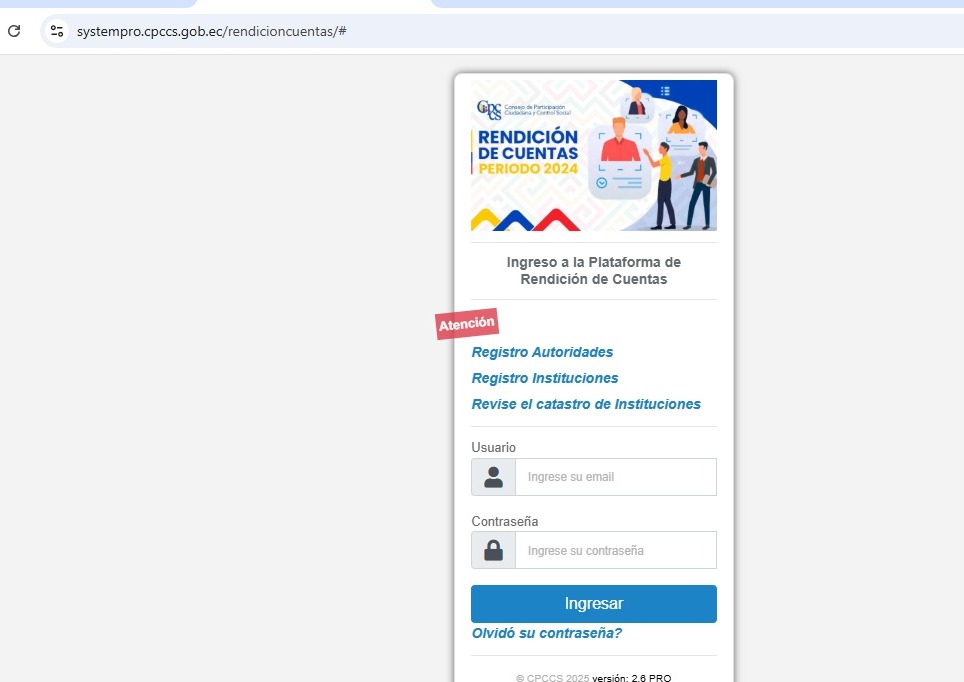Focus the 'Ingrese su contraseña' field
This screenshot has width=964, height=682.
615,550
